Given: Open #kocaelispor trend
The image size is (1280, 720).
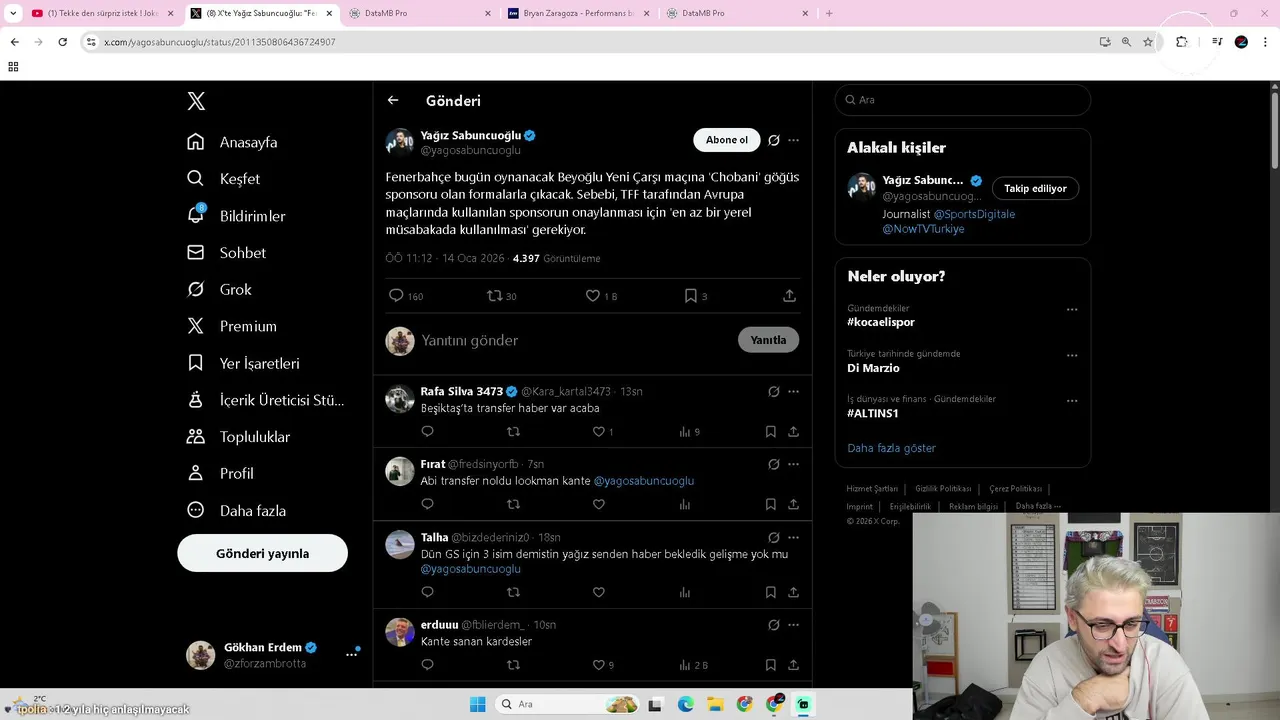Looking at the screenshot, I should tap(881, 322).
